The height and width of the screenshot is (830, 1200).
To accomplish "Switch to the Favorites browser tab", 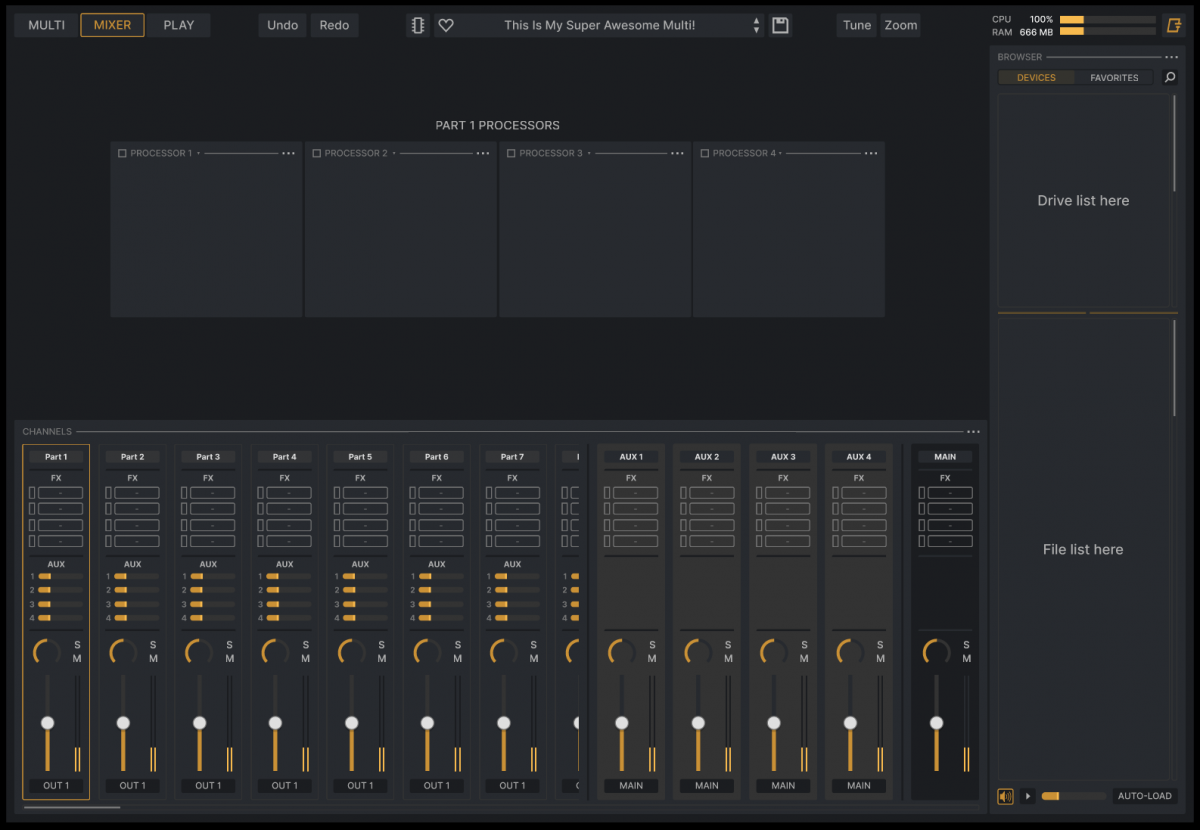I will pyautogui.click(x=1114, y=77).
